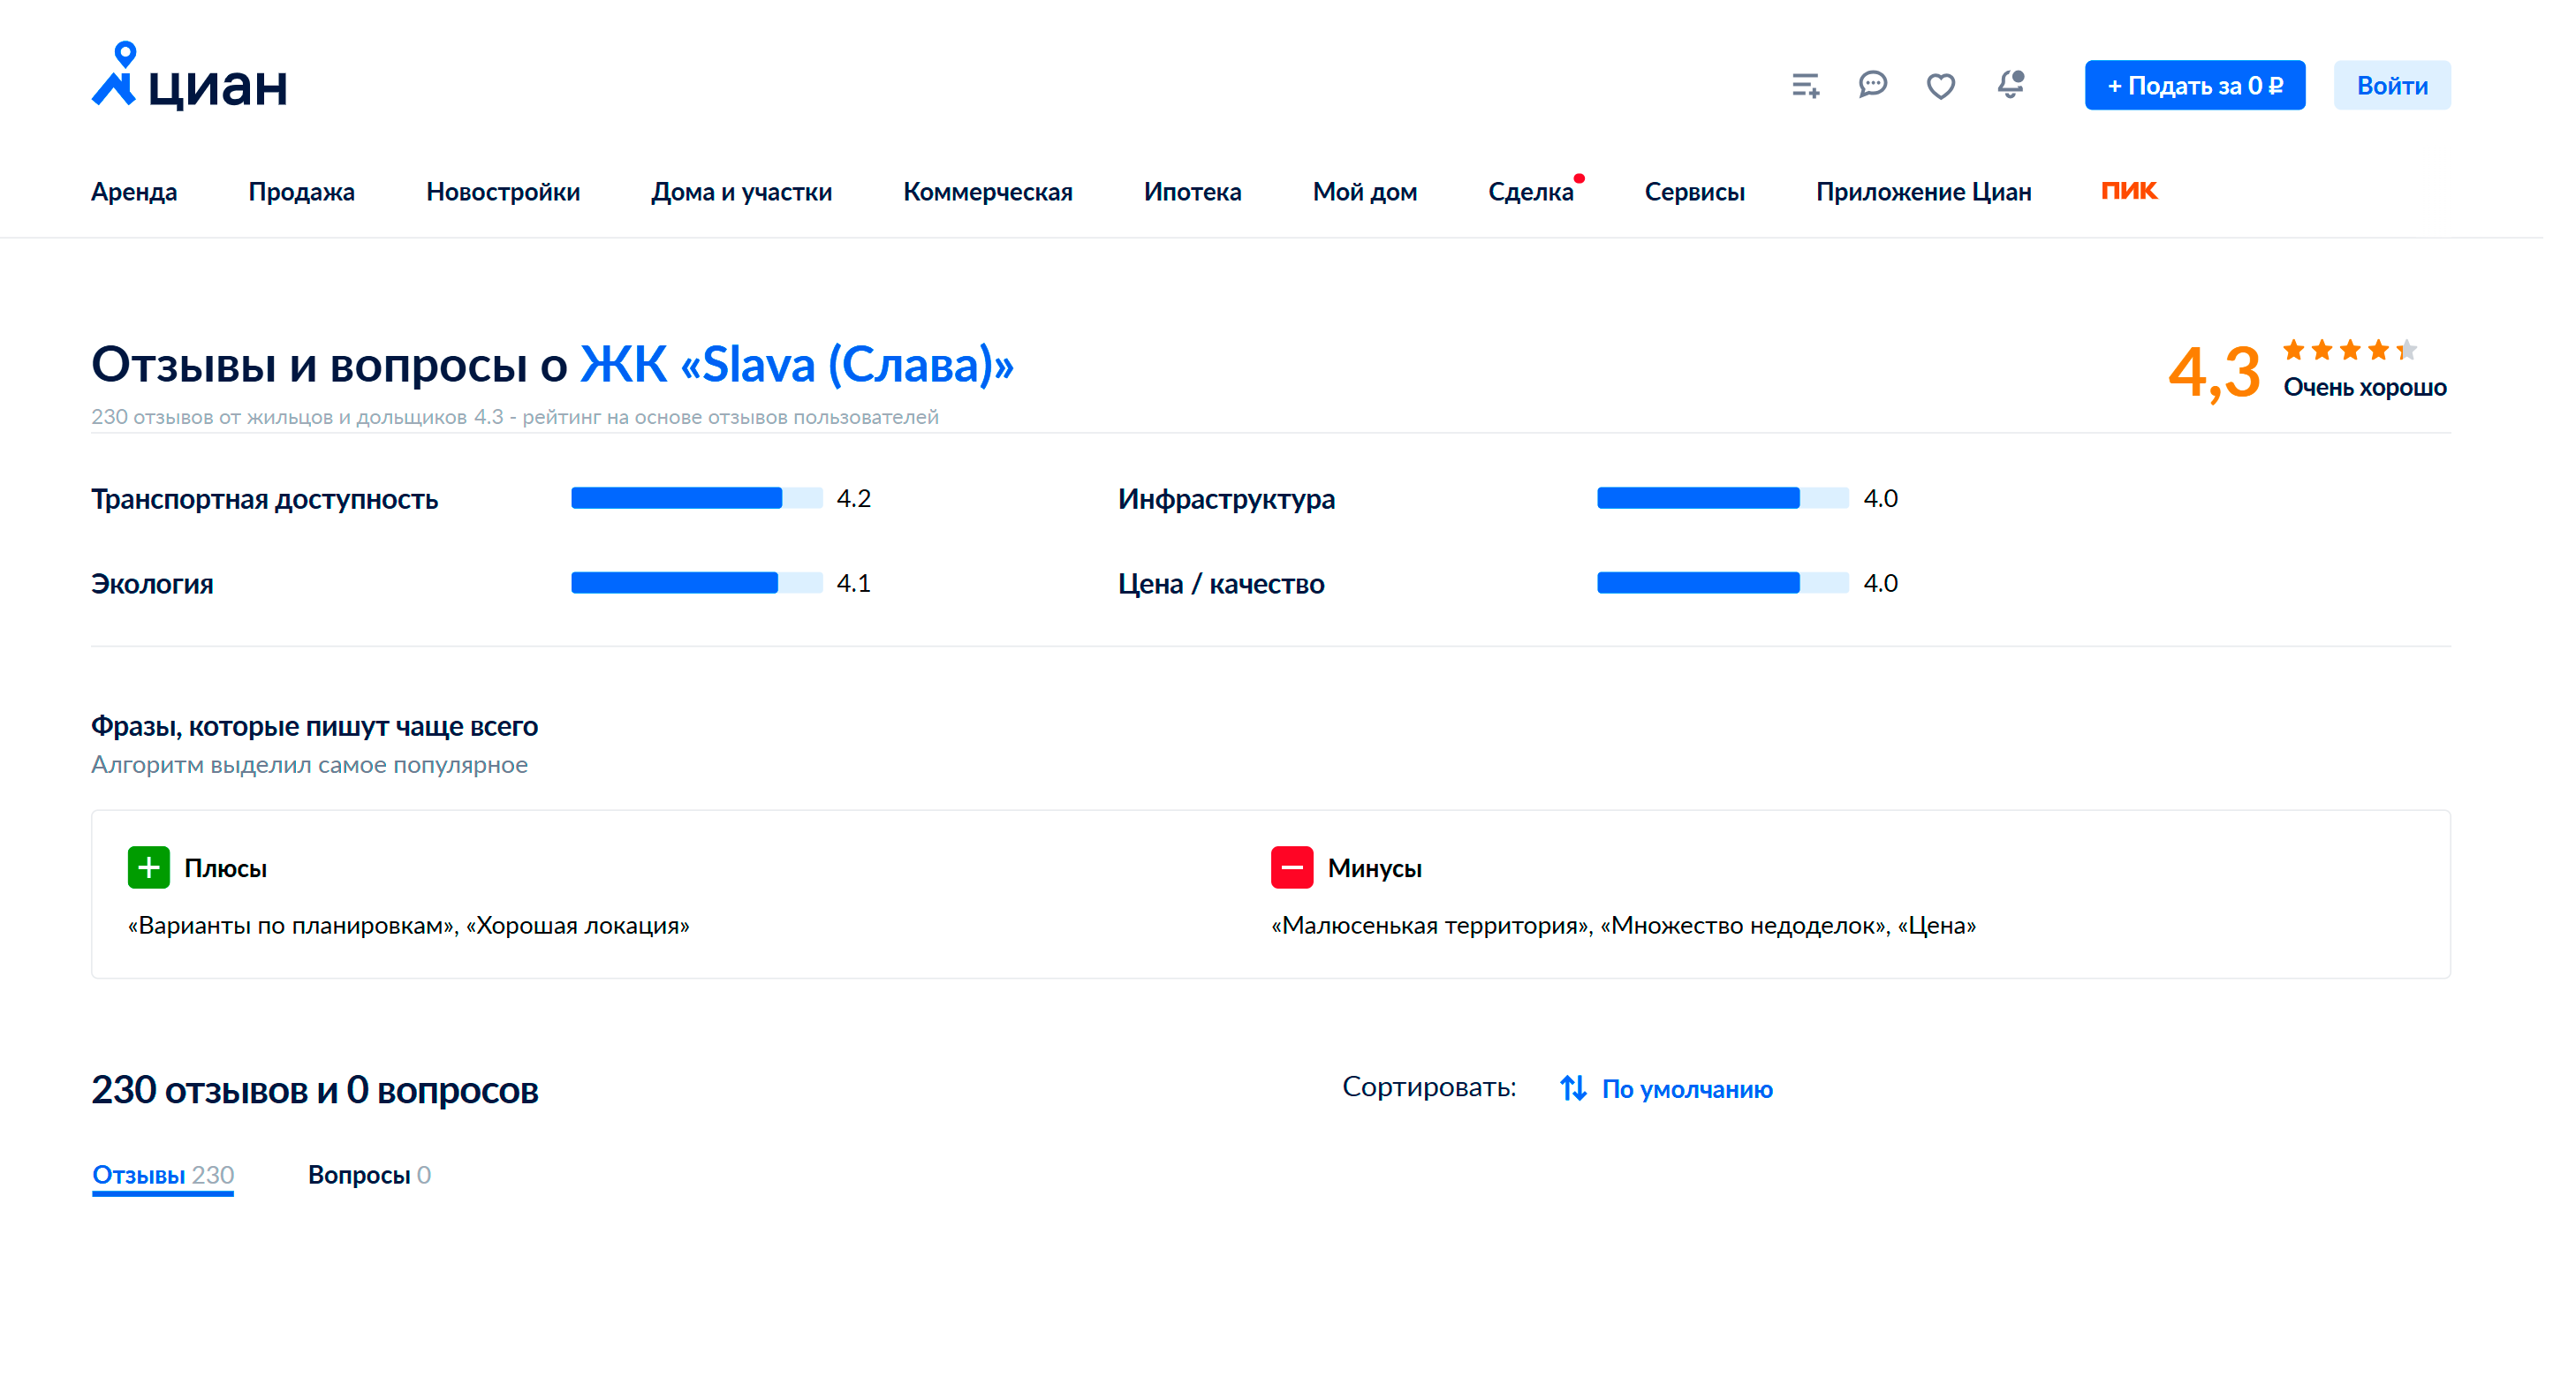The height and width of the screenshot is (1393, 2576).
Task: Click the ПИК logo link
Action: click(2129, 190)
